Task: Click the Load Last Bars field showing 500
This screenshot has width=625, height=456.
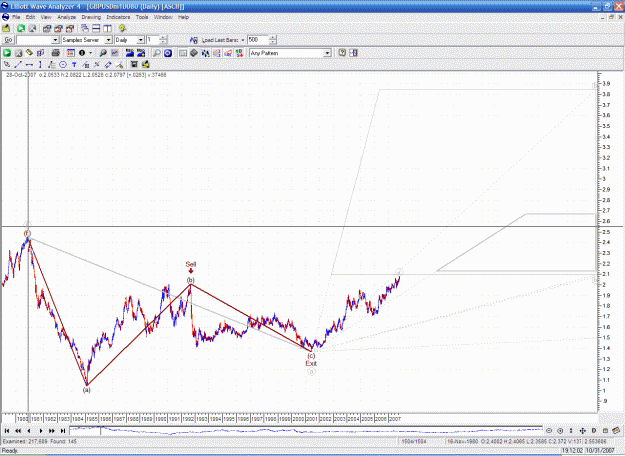Action: click(x=257, y=40)
